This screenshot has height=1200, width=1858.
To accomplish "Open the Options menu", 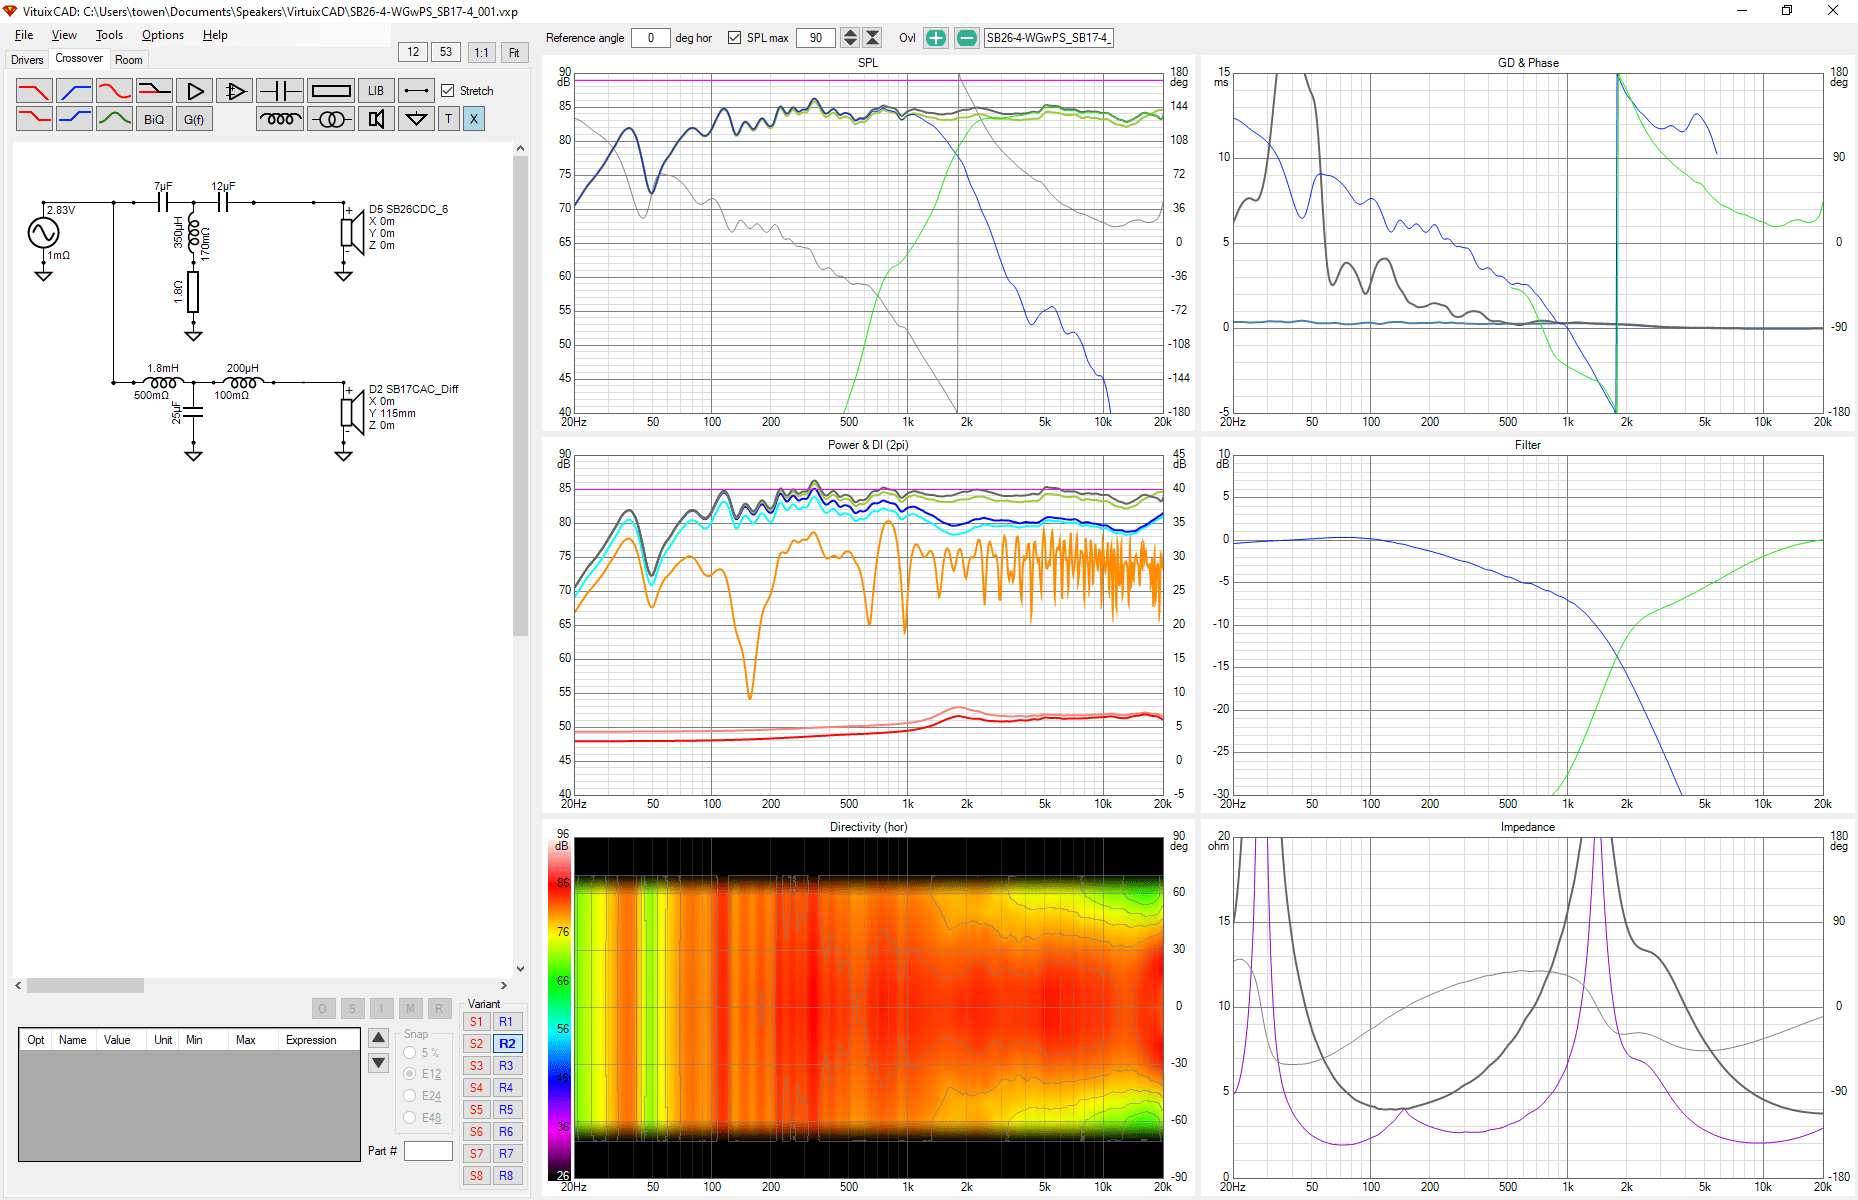I will (x=163, y=35).
